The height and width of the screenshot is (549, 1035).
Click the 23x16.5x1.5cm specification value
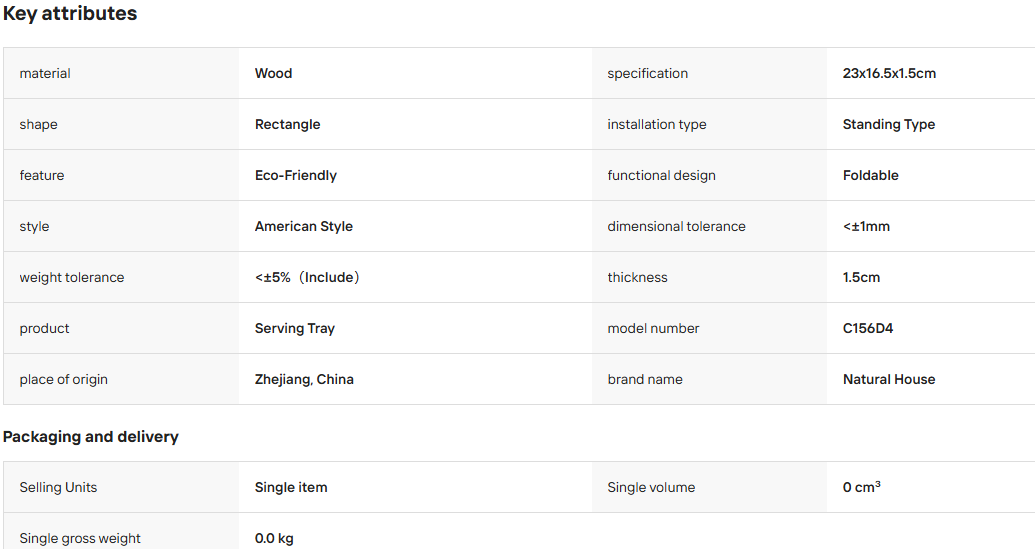coord(889,73)
